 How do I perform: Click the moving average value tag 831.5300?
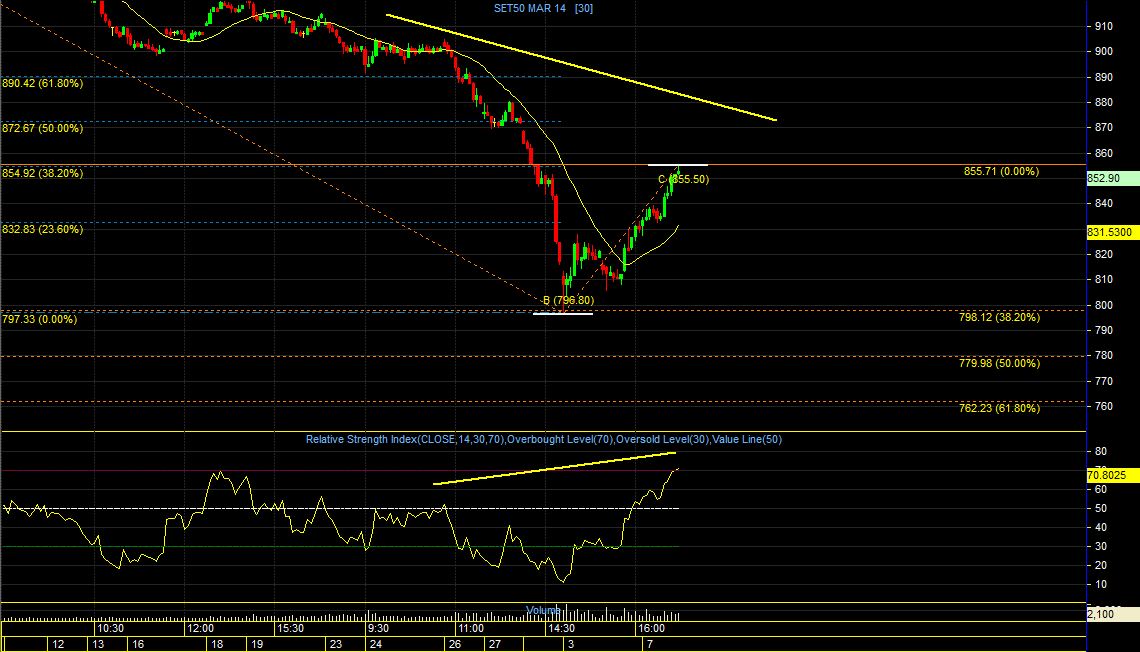[1112, 233]
